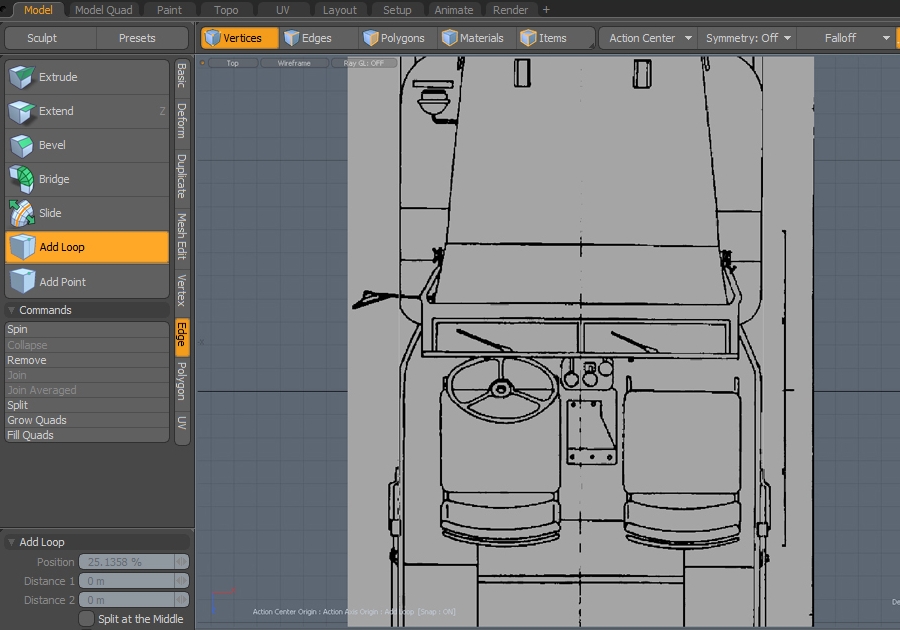Click the Items mode cube icon

pyautogui.click(x=528, y=38)
